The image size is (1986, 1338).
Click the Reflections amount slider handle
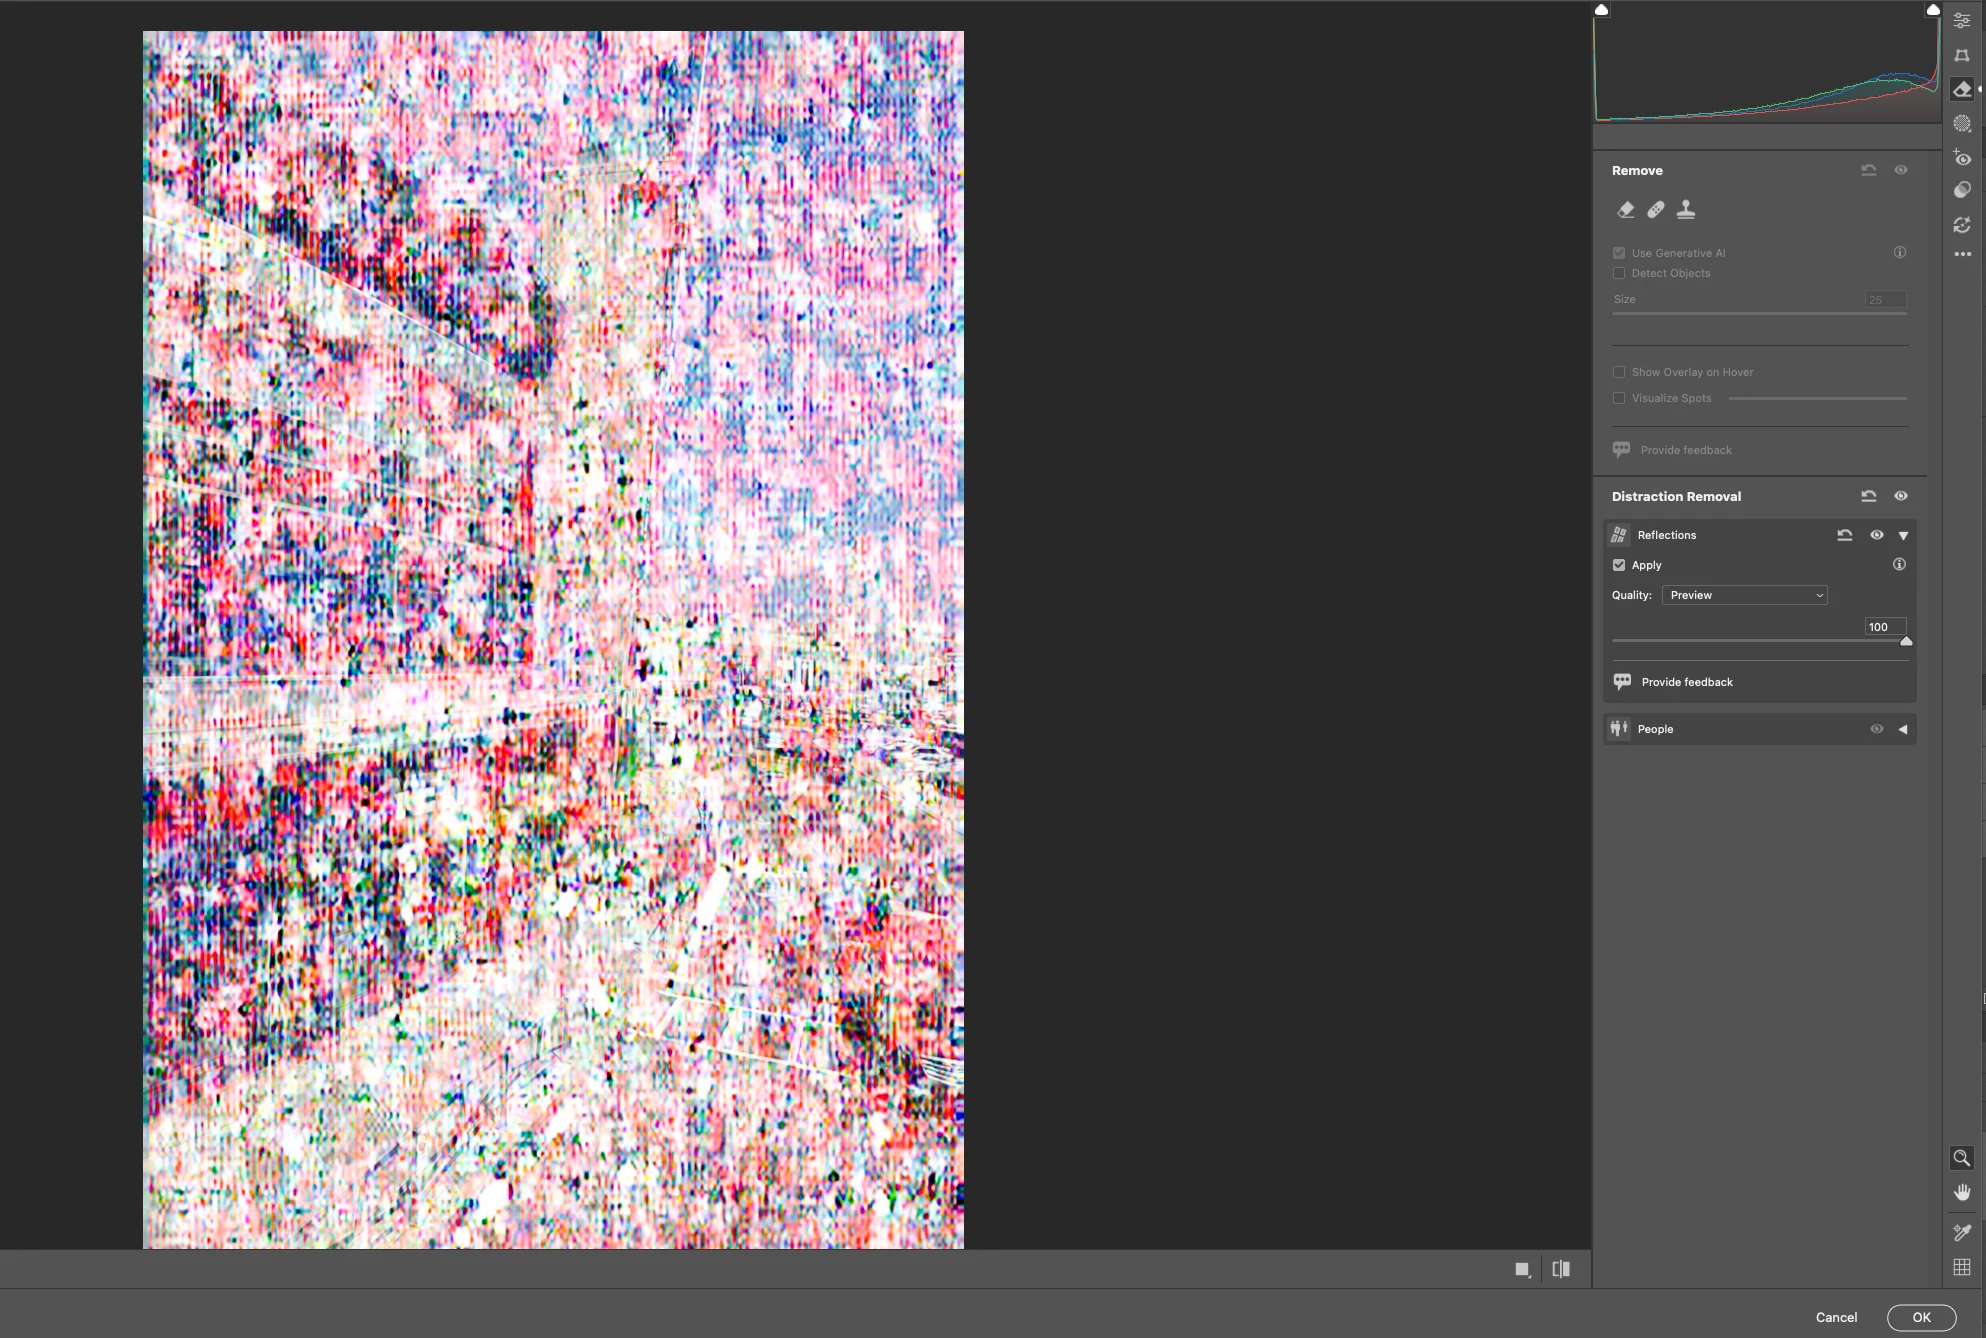pyautogui.click(x=1906, y=642)
